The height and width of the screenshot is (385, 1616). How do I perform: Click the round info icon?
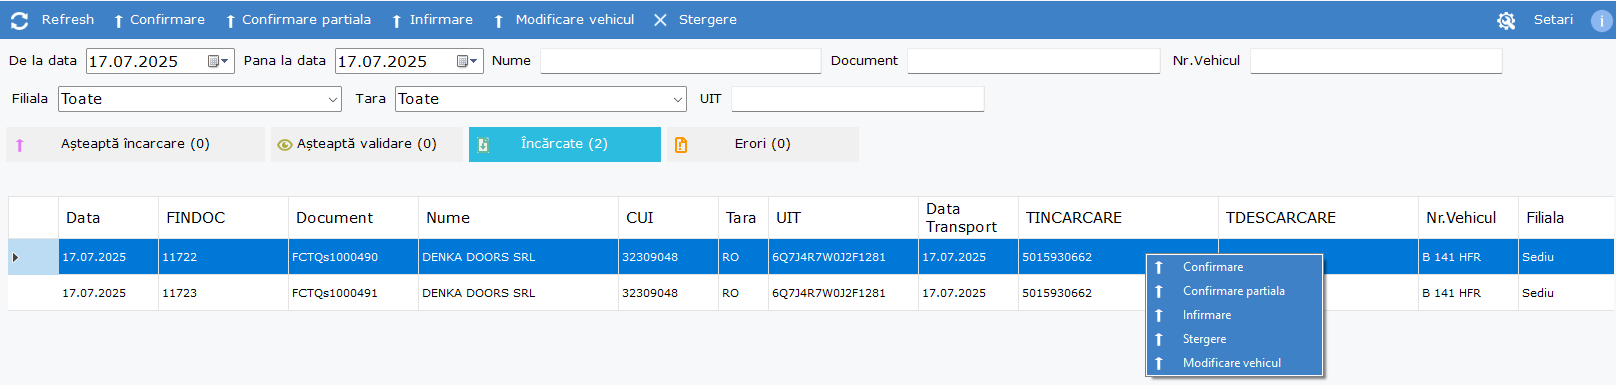1602,20
